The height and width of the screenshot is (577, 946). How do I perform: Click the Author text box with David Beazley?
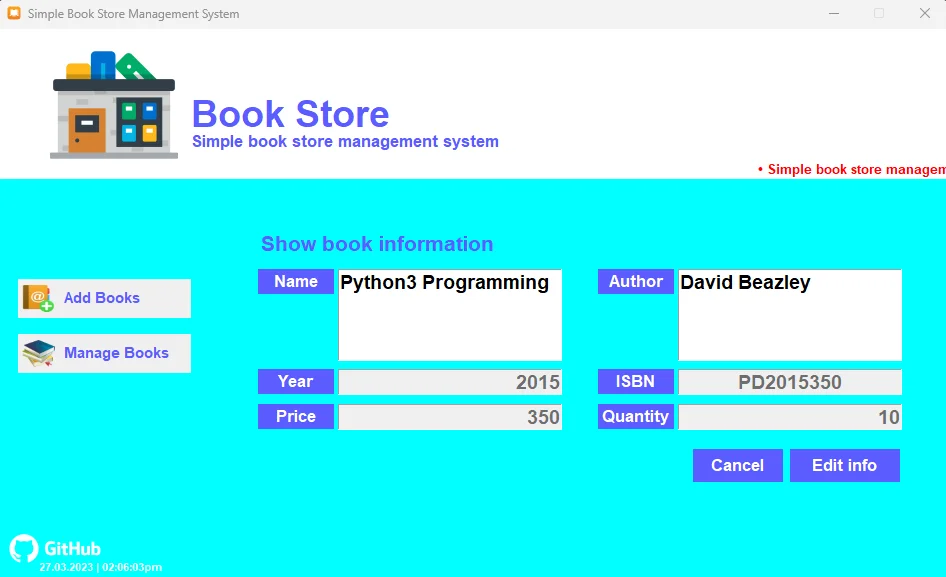(x=790, y=315)
